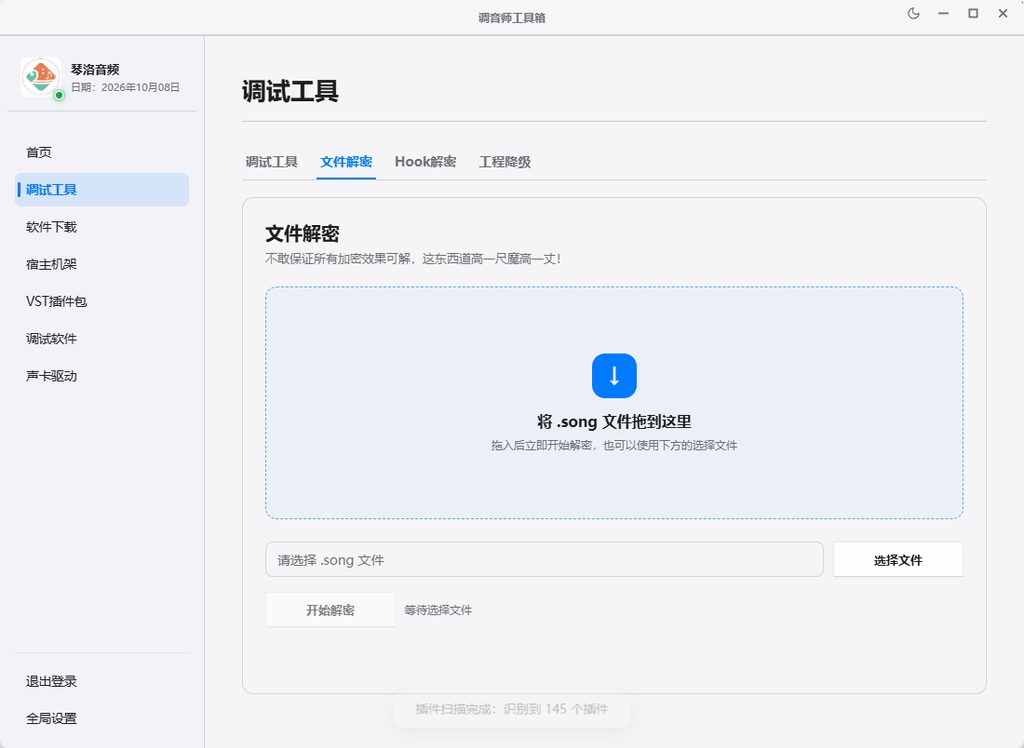The width and height of the screenshot is (1024, 748).
Task: Close the 调音师工具箱 window
Action: 1003,14
